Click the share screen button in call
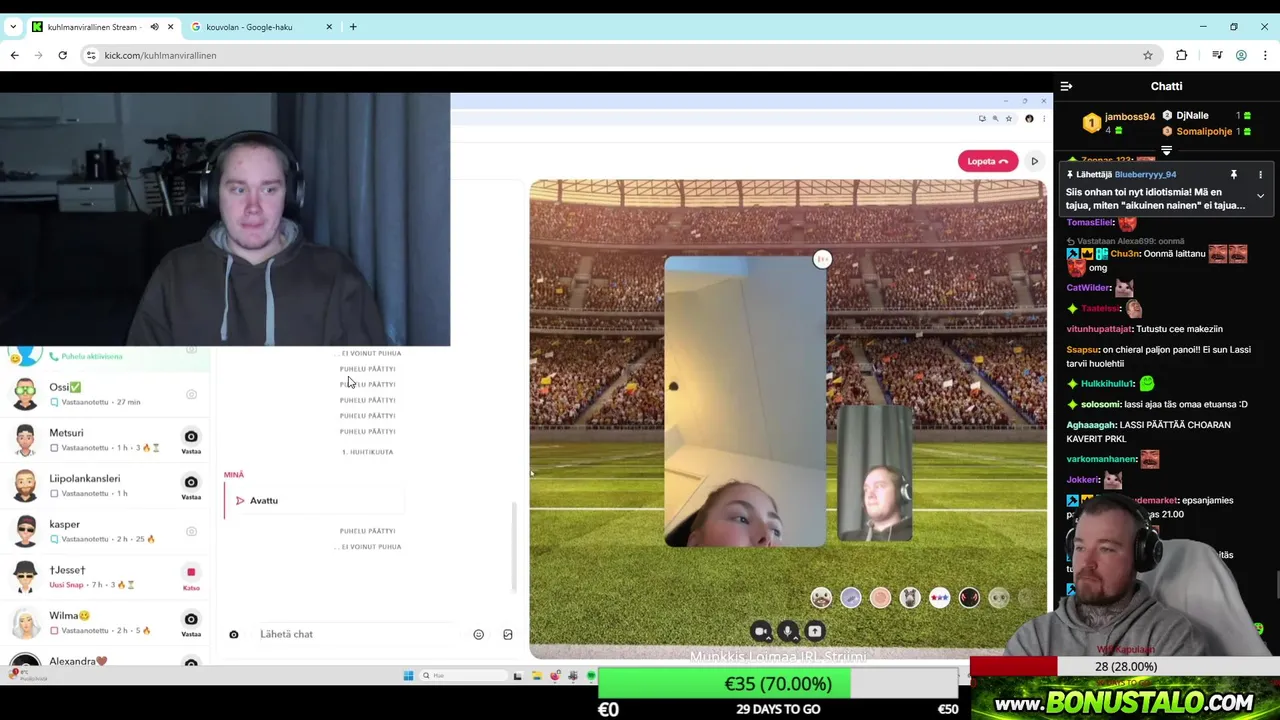This screenshot has height=720, width=1280. click(815, 631)
